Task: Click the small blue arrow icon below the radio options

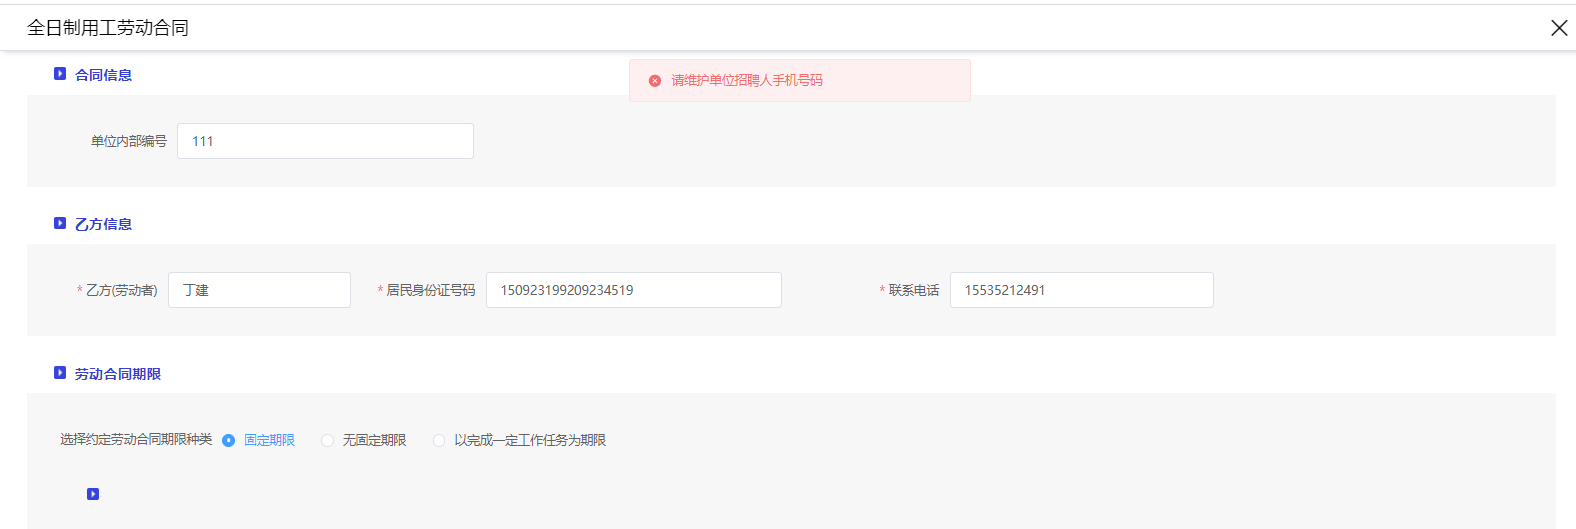Action: pyautogui.click(x=93, y=494)
